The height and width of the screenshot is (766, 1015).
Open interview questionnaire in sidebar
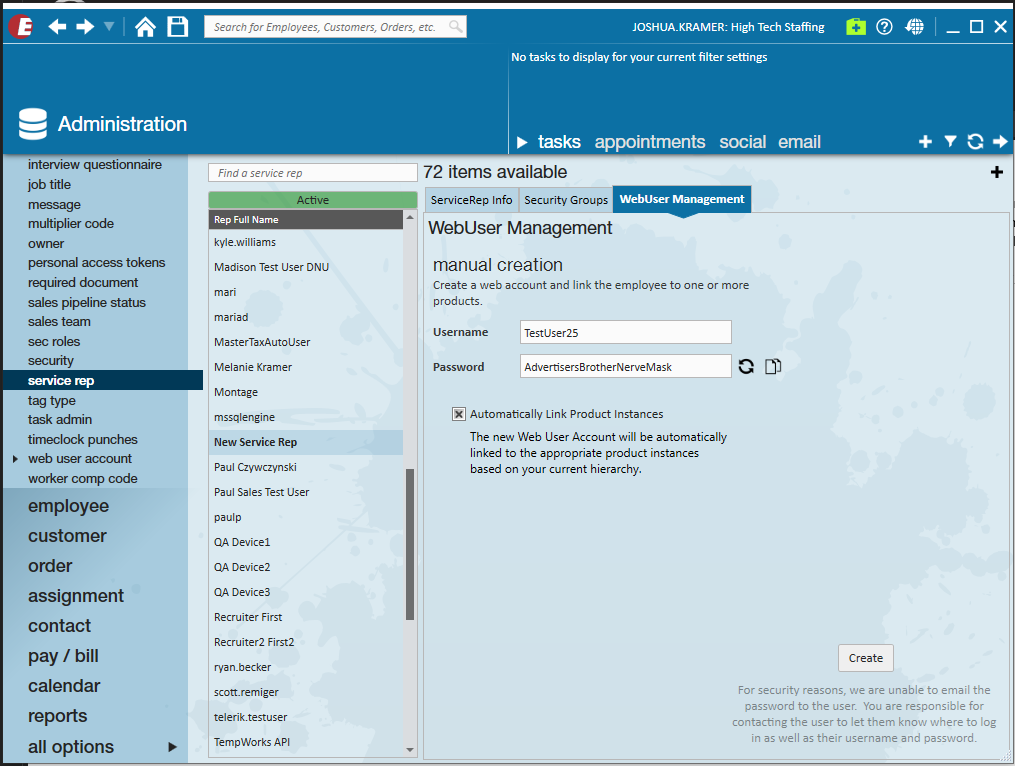(x=95, y=164)
